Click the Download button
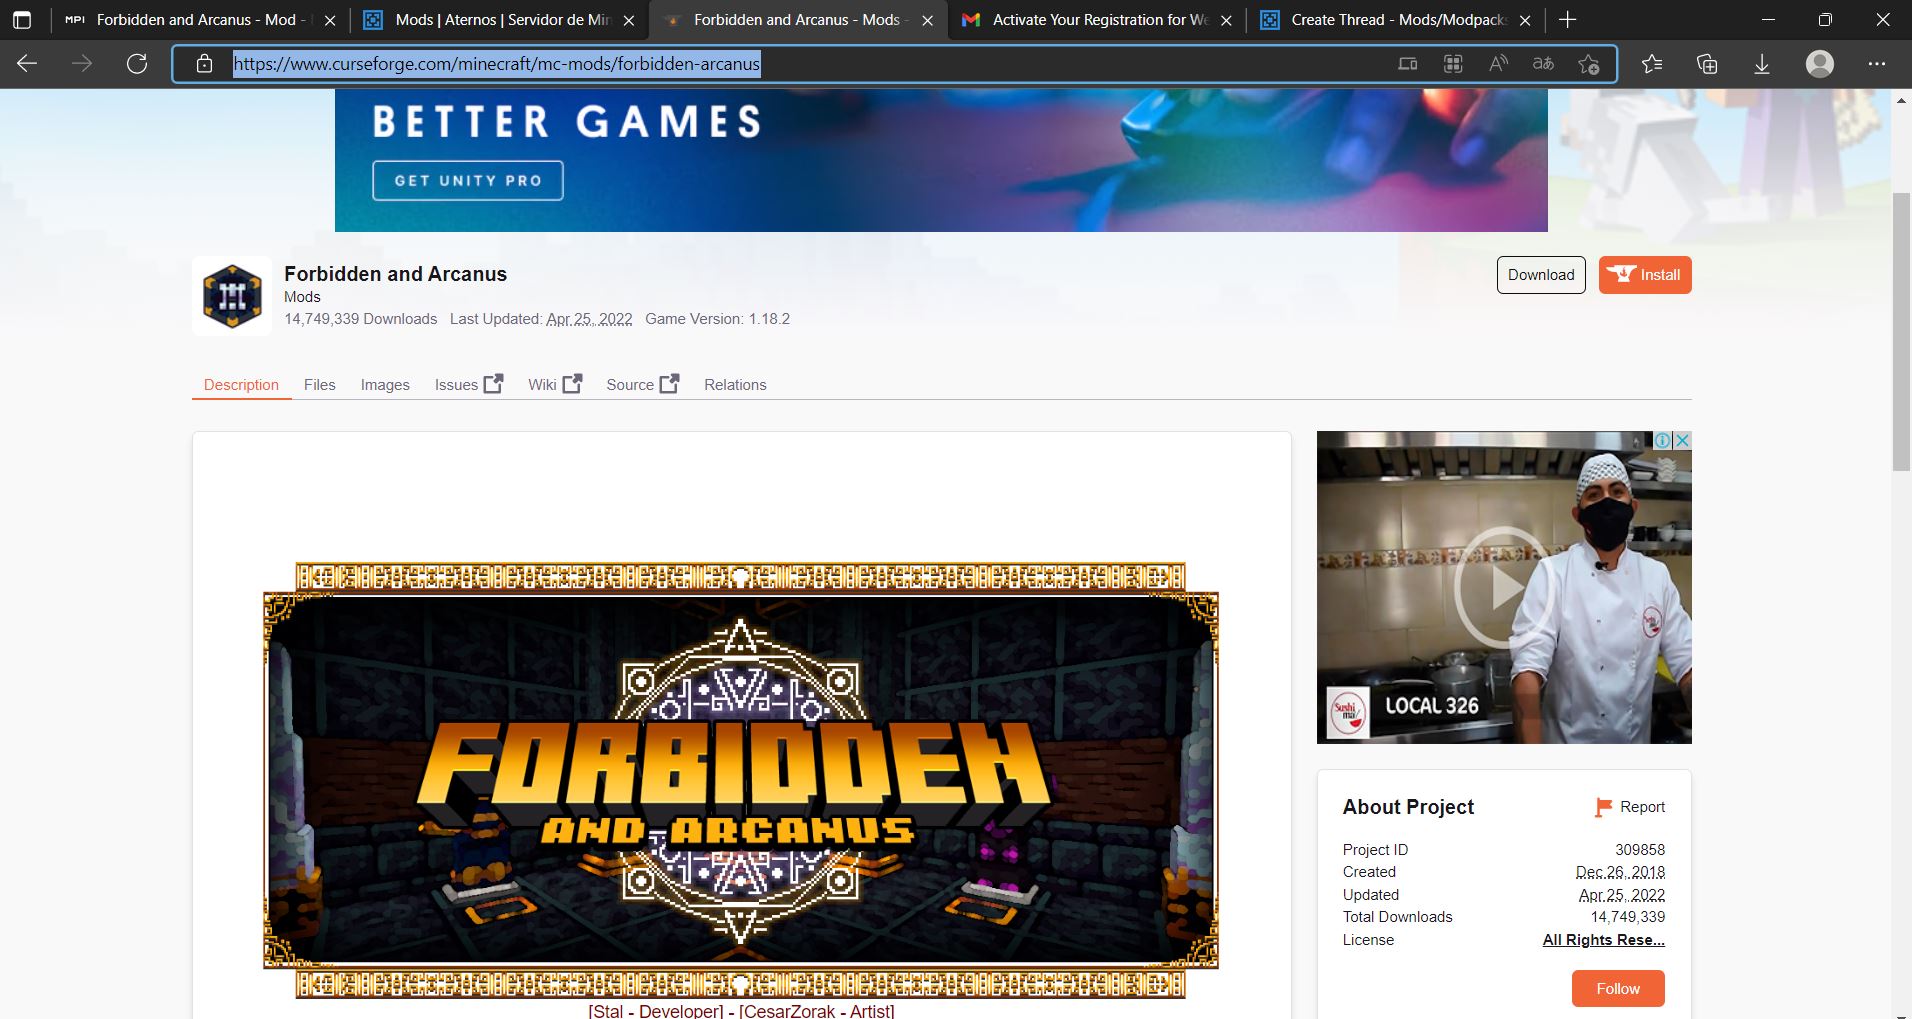 [x=1541, y=275]
